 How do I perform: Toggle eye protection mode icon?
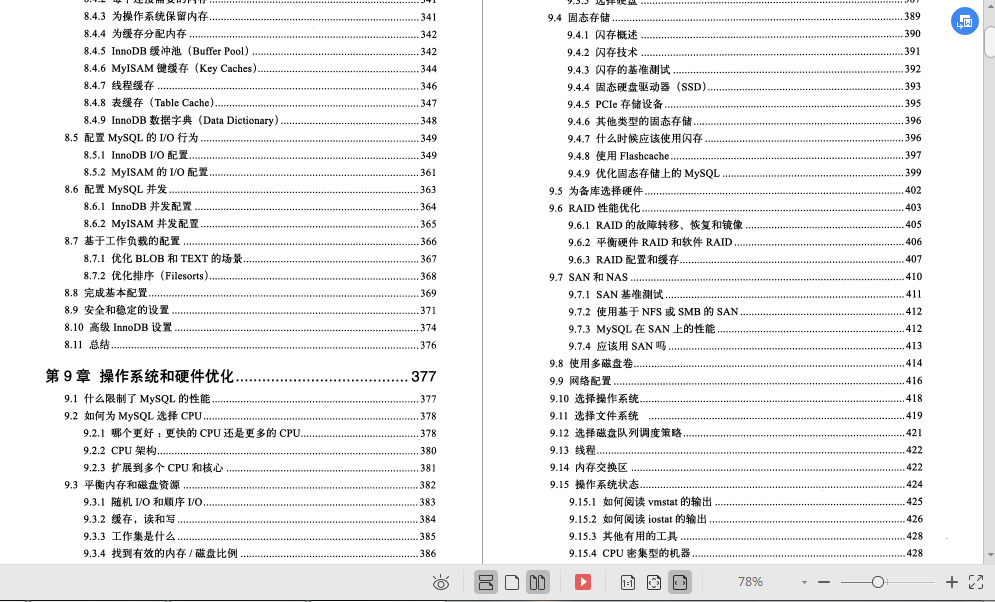(x=441, y=582)
